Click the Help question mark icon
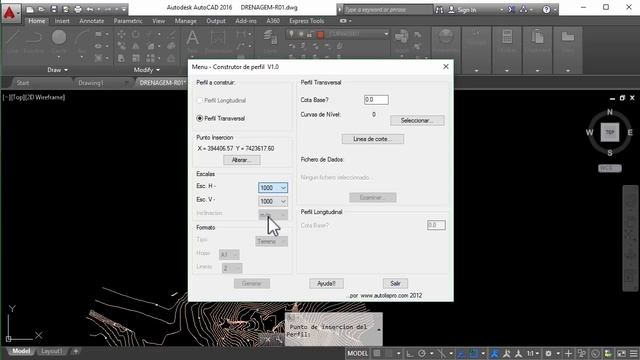The image size is (640, 360). coord(546,9)
